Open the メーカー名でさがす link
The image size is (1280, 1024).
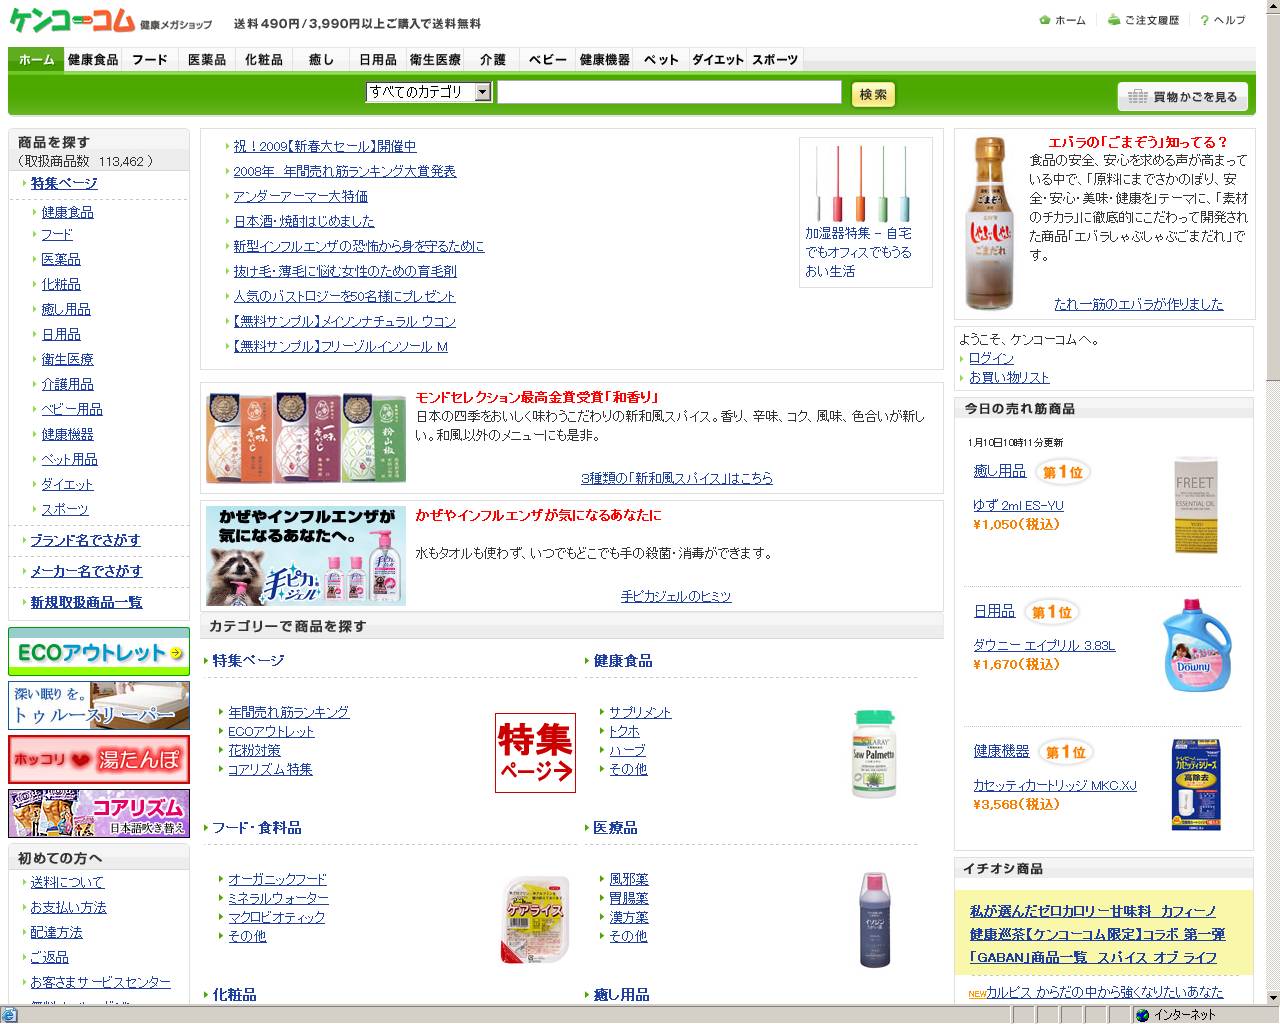pyautogui.click(x=86, y=571)
